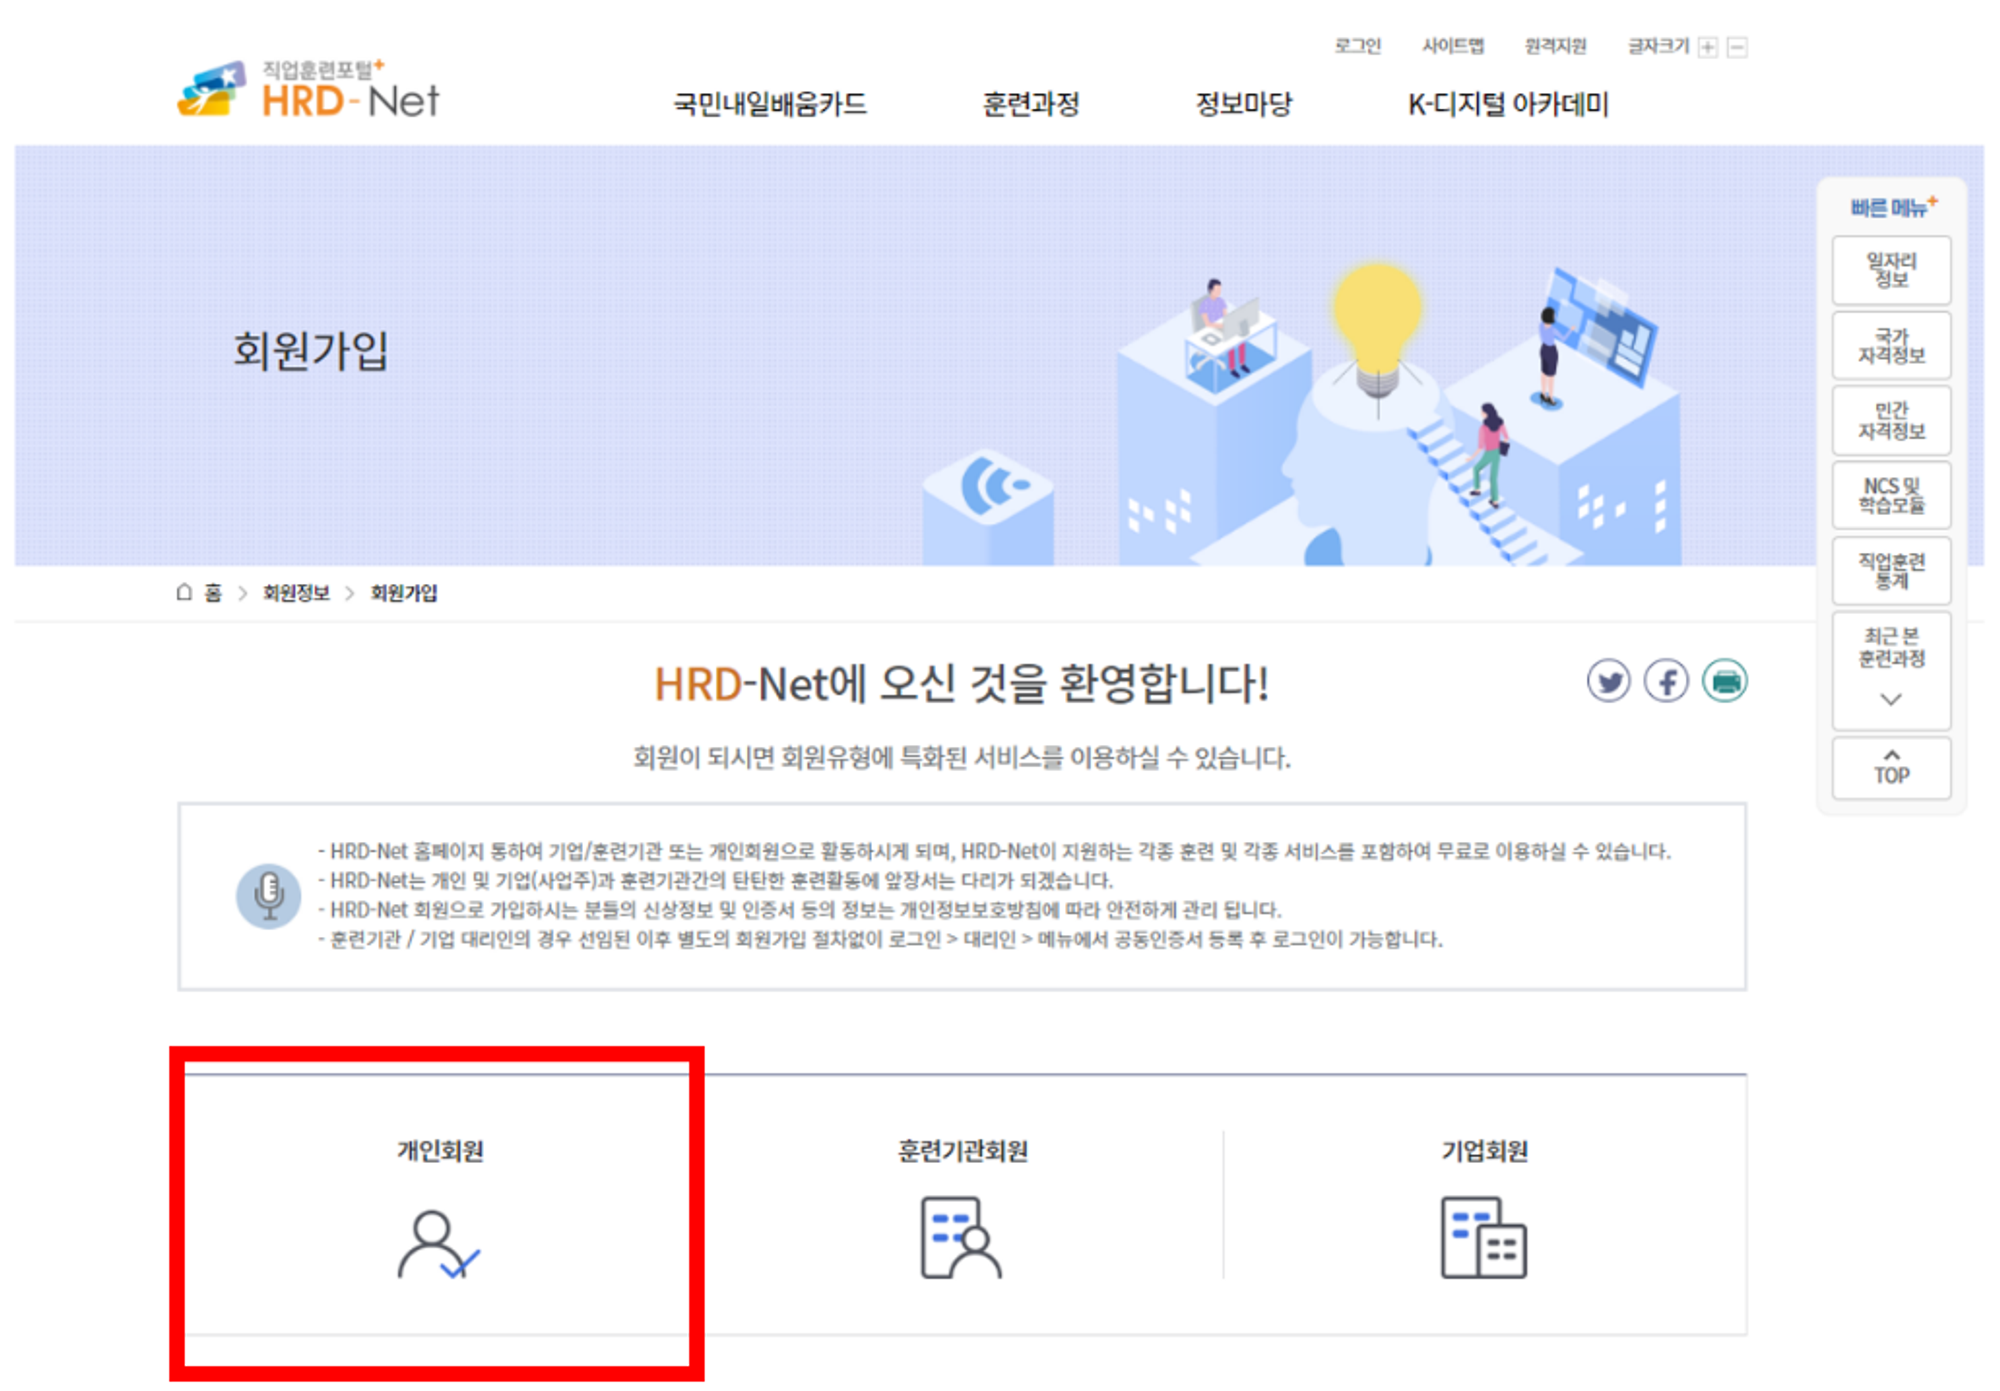Click the HRD-Net logo
The image size is (2000, 1391).
[x=308, y=91]
